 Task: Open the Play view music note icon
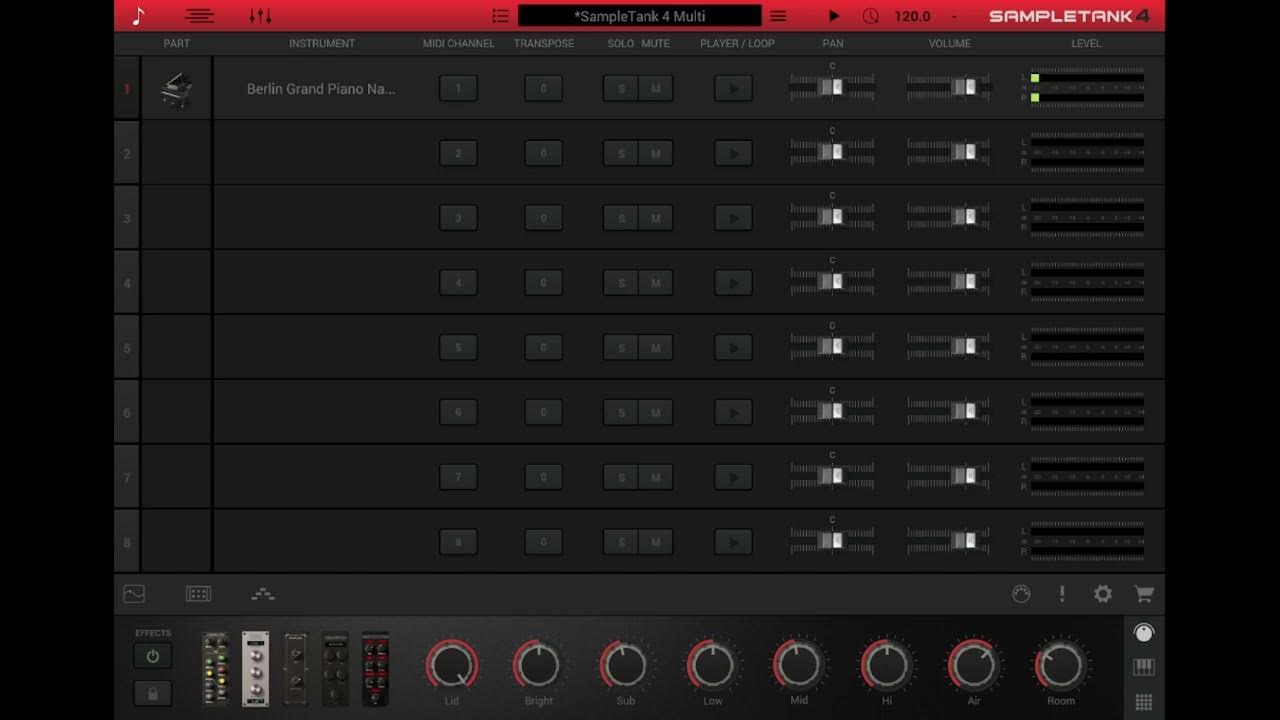pyautogui.click(x=139, y=16)
